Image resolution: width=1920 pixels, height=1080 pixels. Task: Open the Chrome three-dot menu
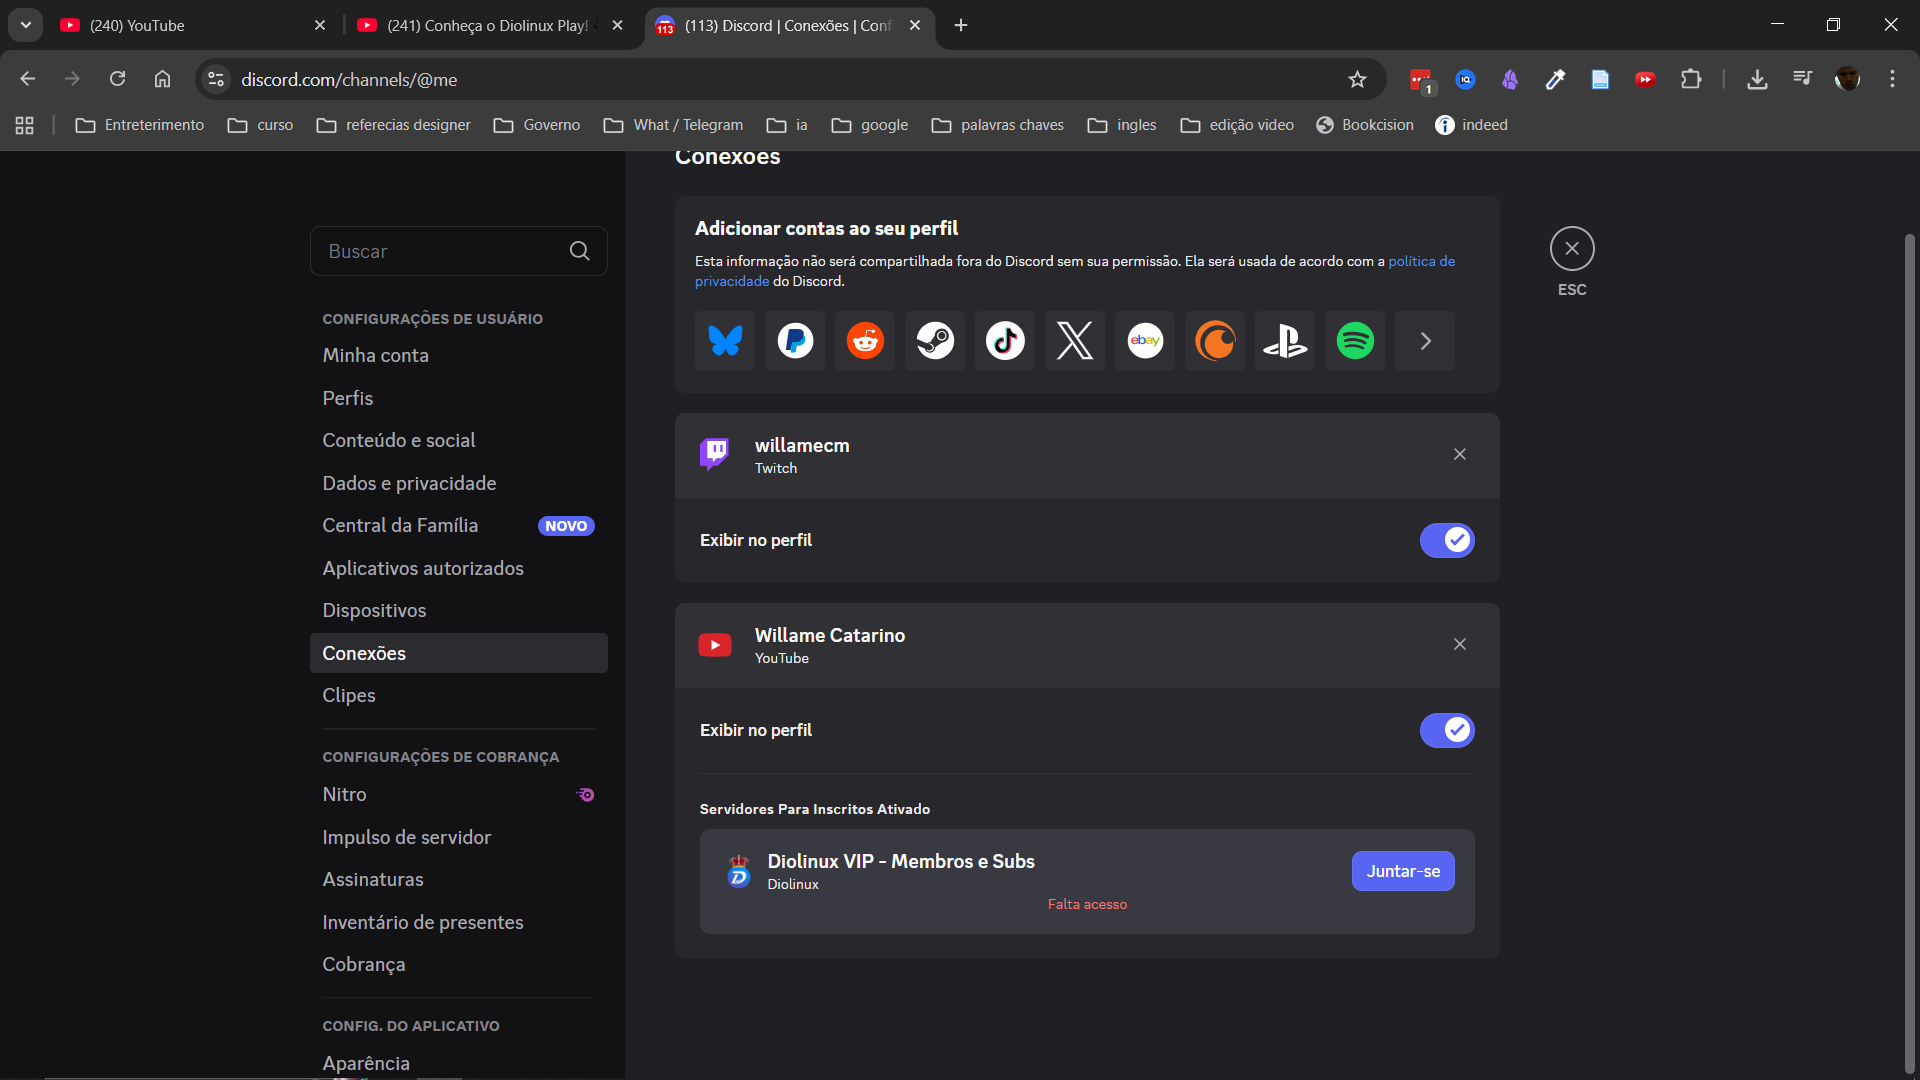(x=1892, y=79)
